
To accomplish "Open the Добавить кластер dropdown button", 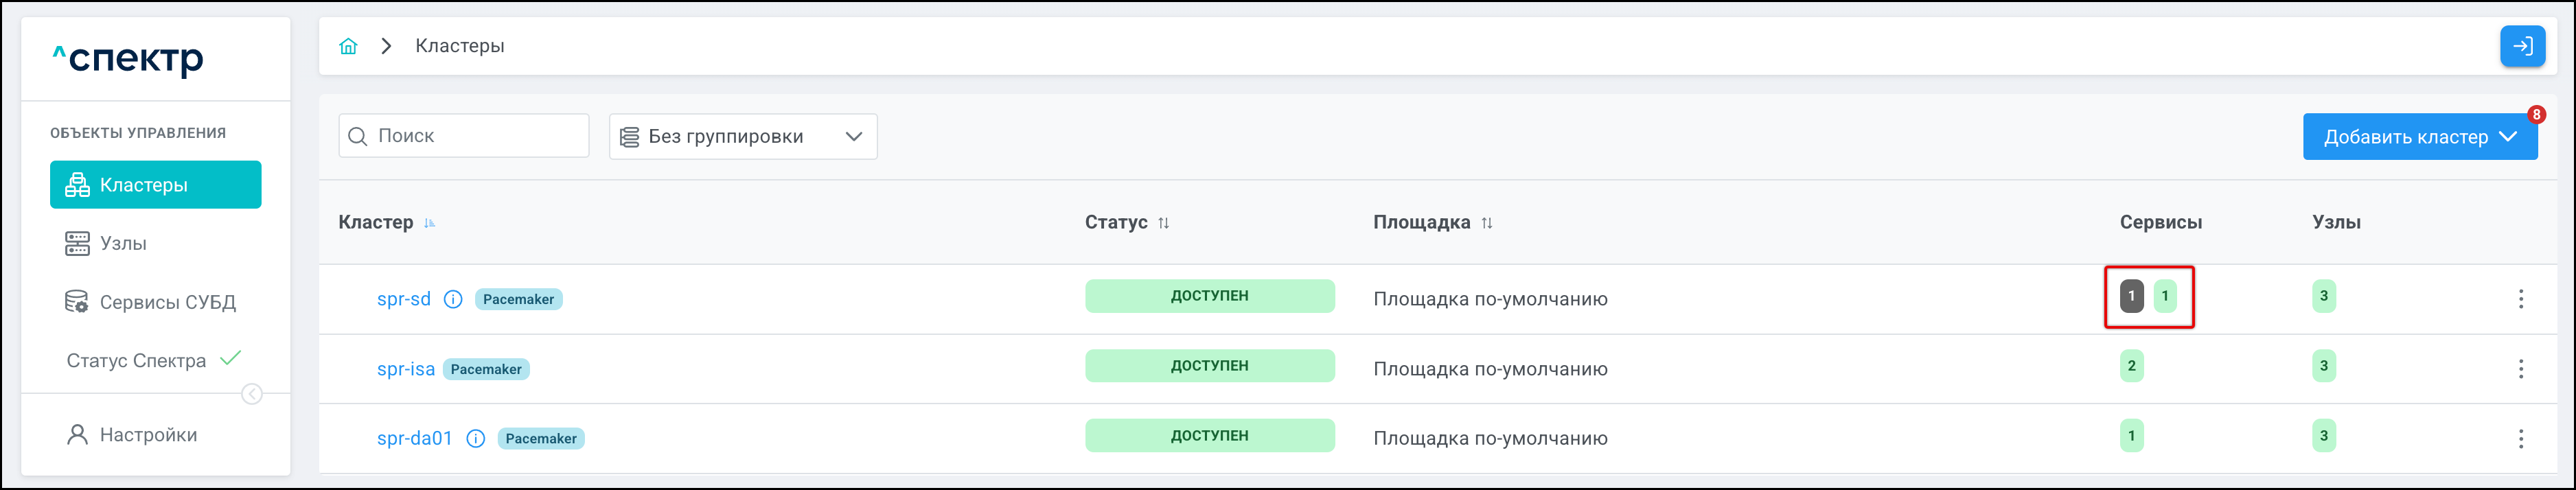I will click(x=2419, y=137).
